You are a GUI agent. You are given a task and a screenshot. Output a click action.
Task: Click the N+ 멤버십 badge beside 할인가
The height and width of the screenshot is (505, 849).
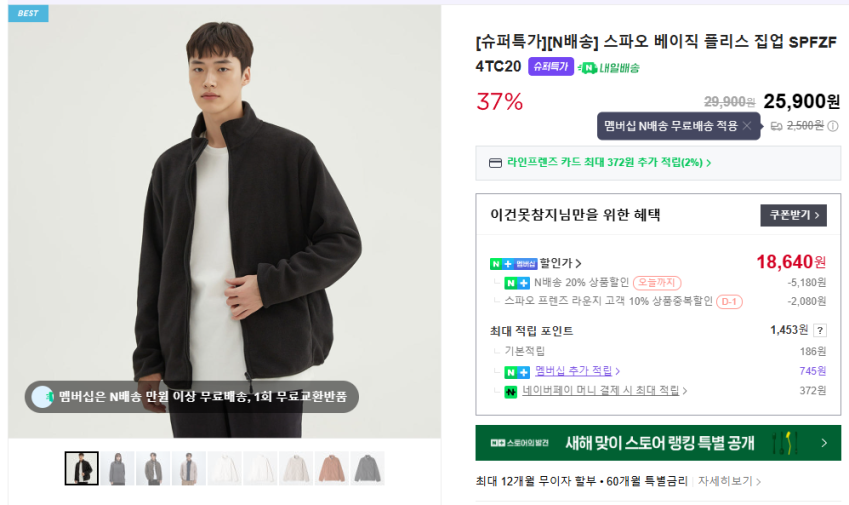(513, 263)
